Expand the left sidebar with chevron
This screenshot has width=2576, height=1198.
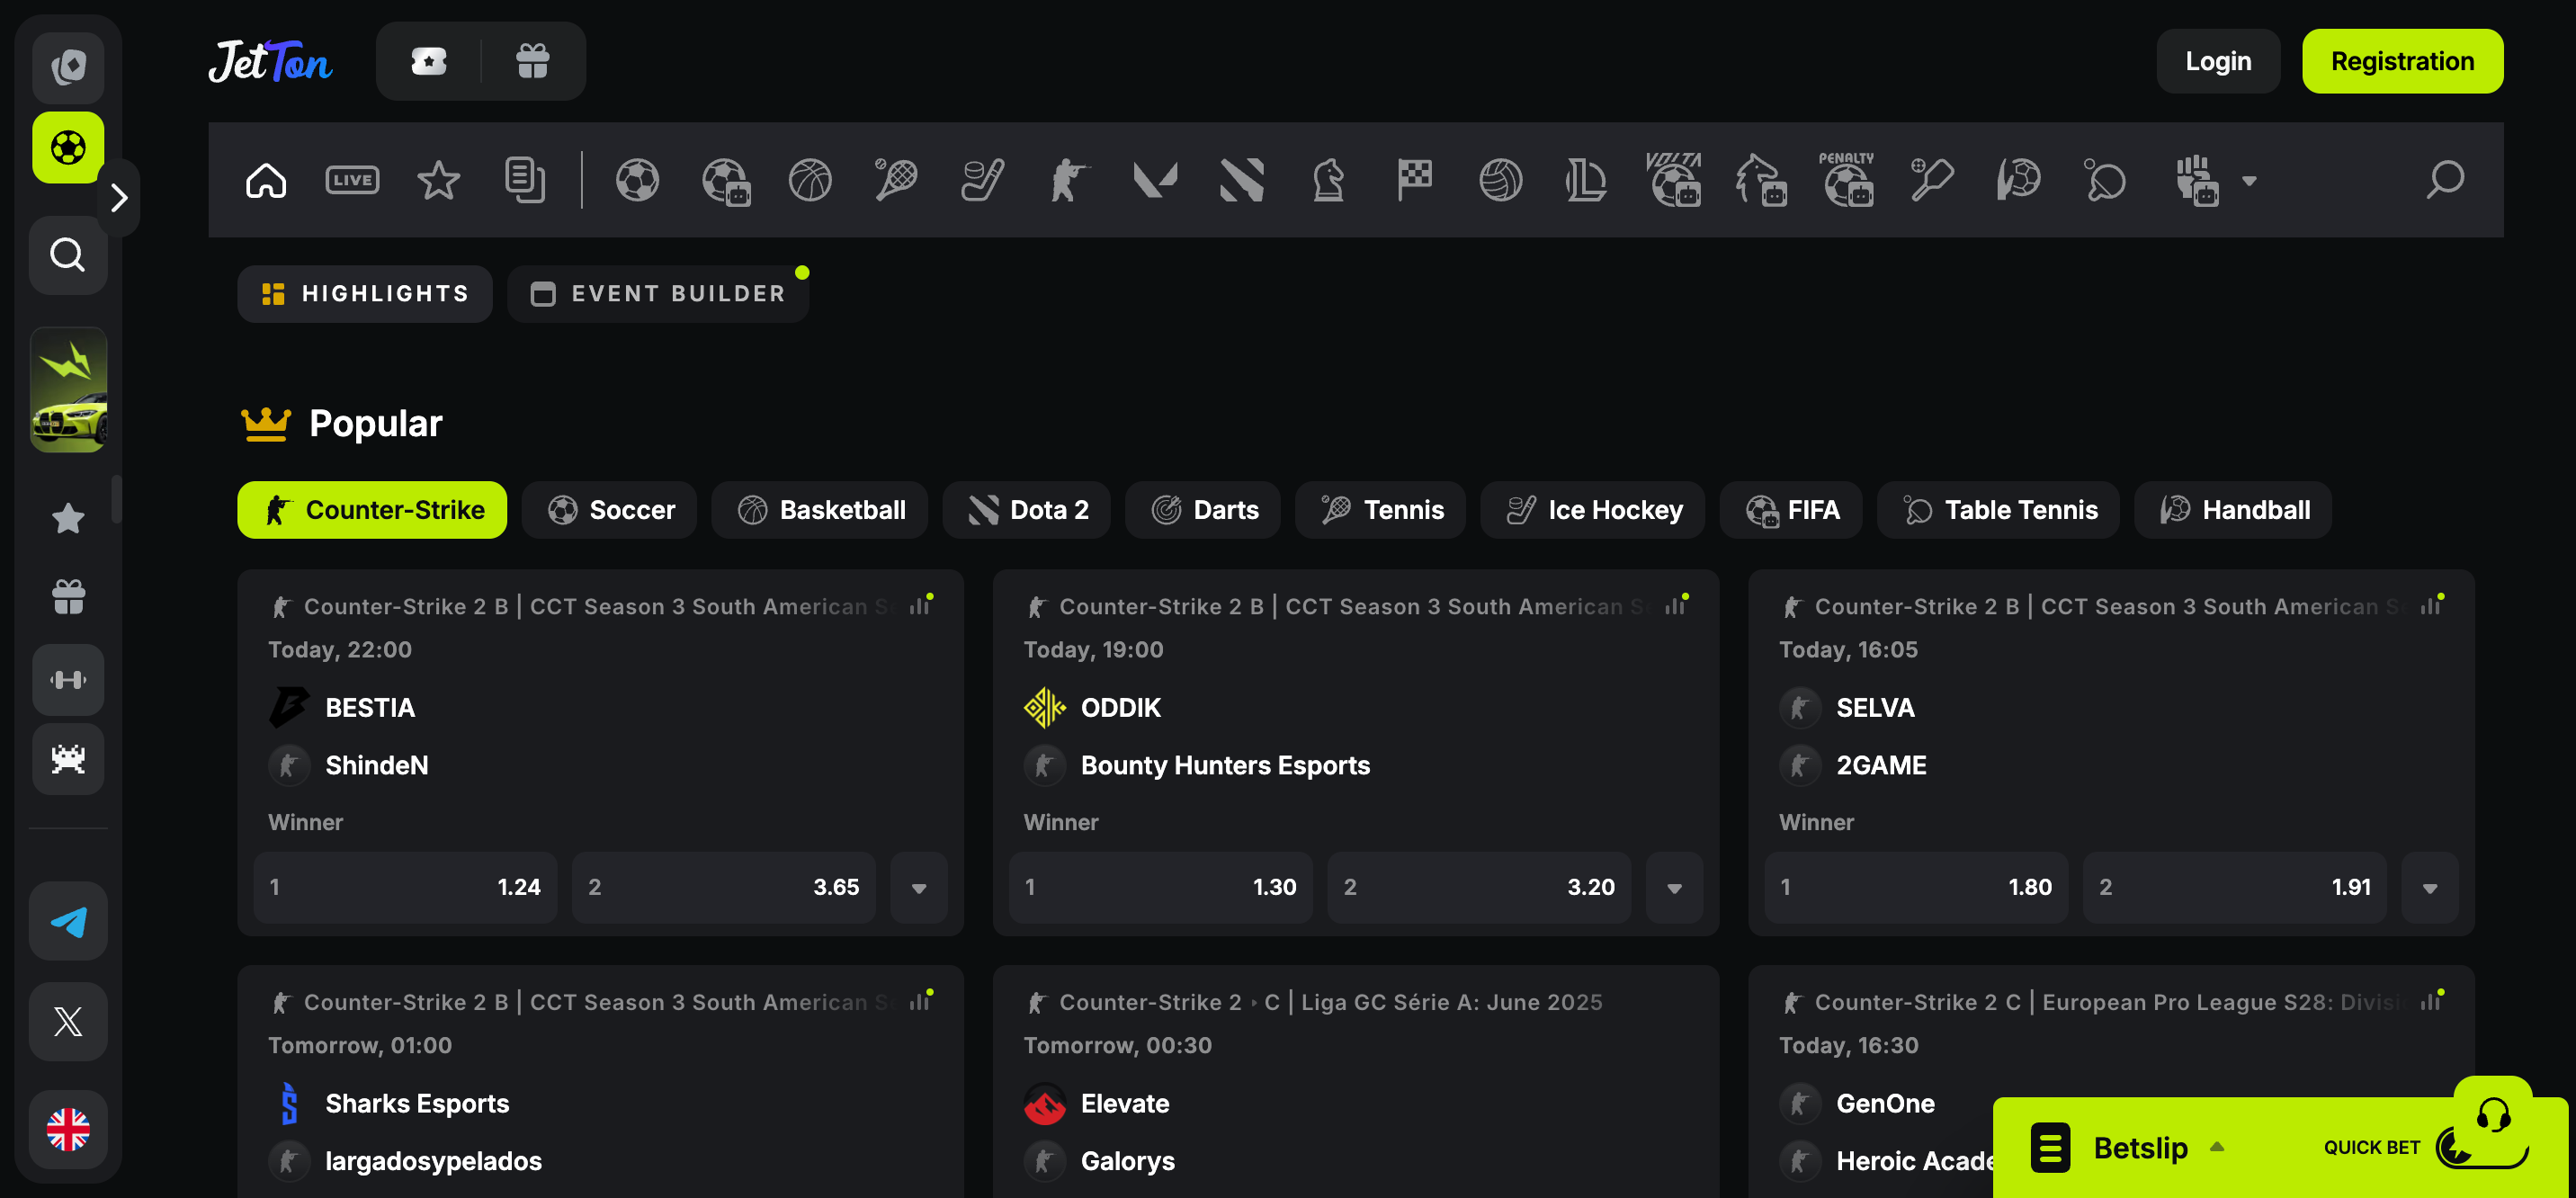(x=119, y=198)
